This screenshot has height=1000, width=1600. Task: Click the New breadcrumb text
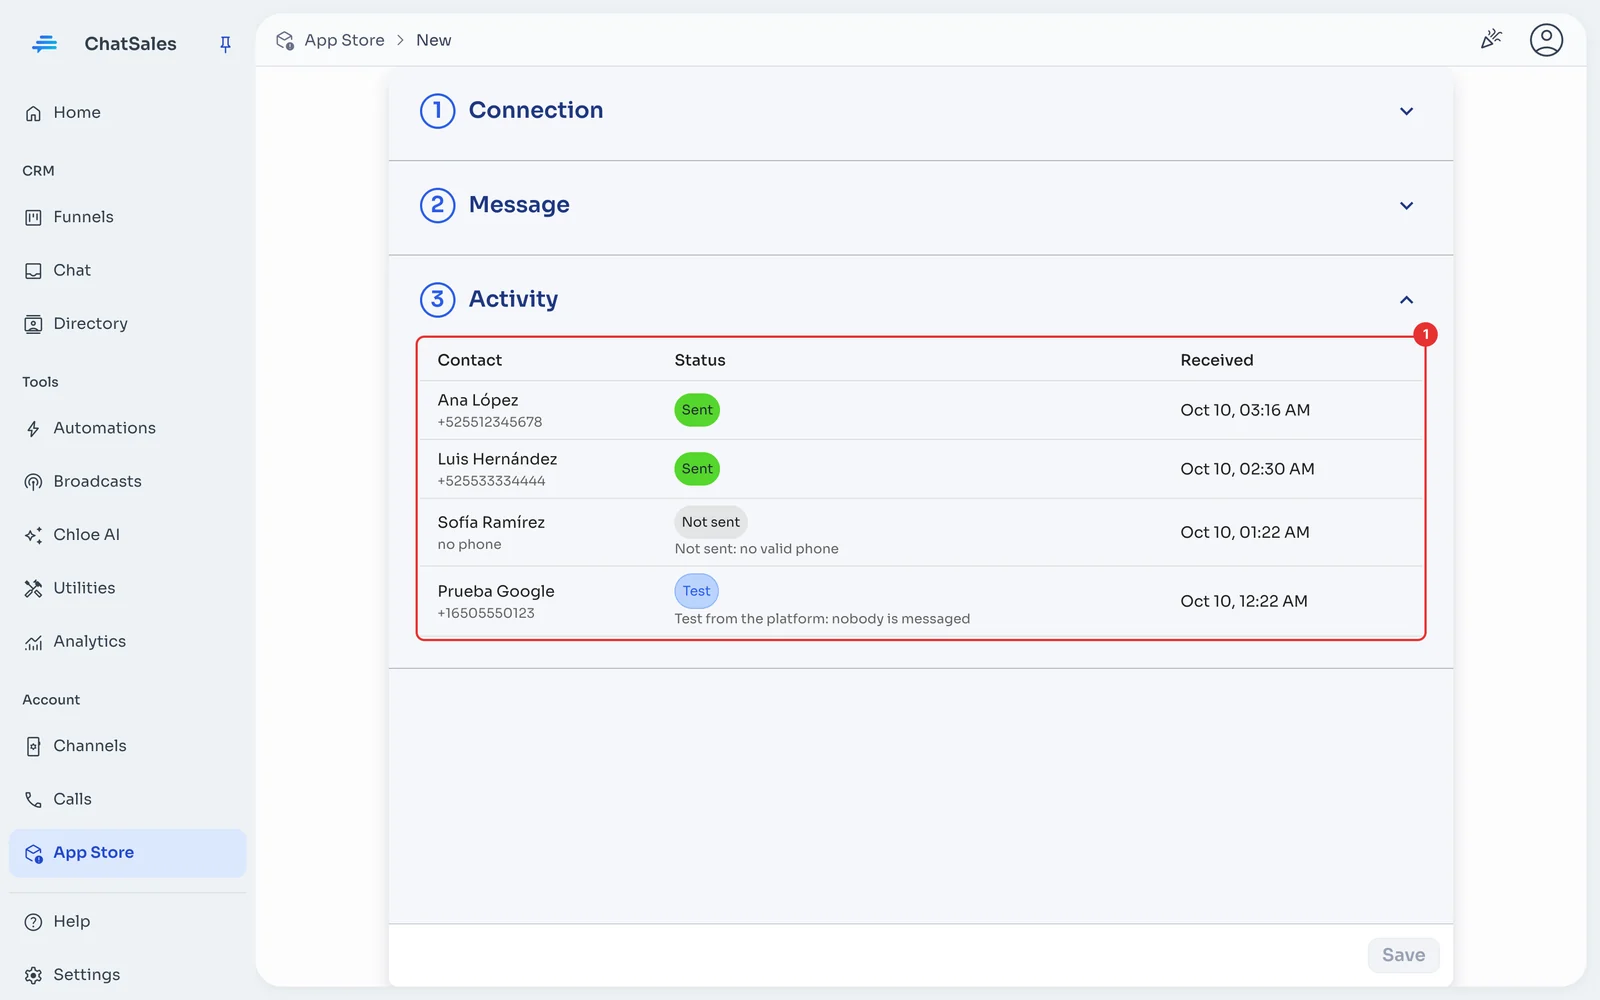coord(434,40)
